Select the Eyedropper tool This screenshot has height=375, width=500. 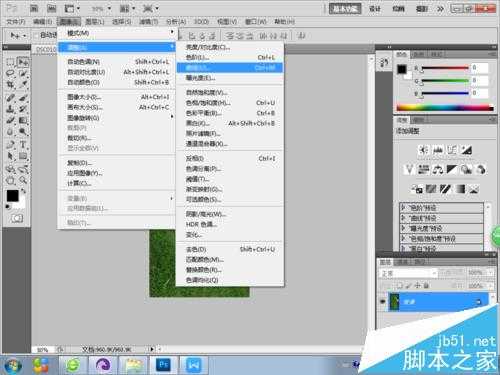coord(23,85)
